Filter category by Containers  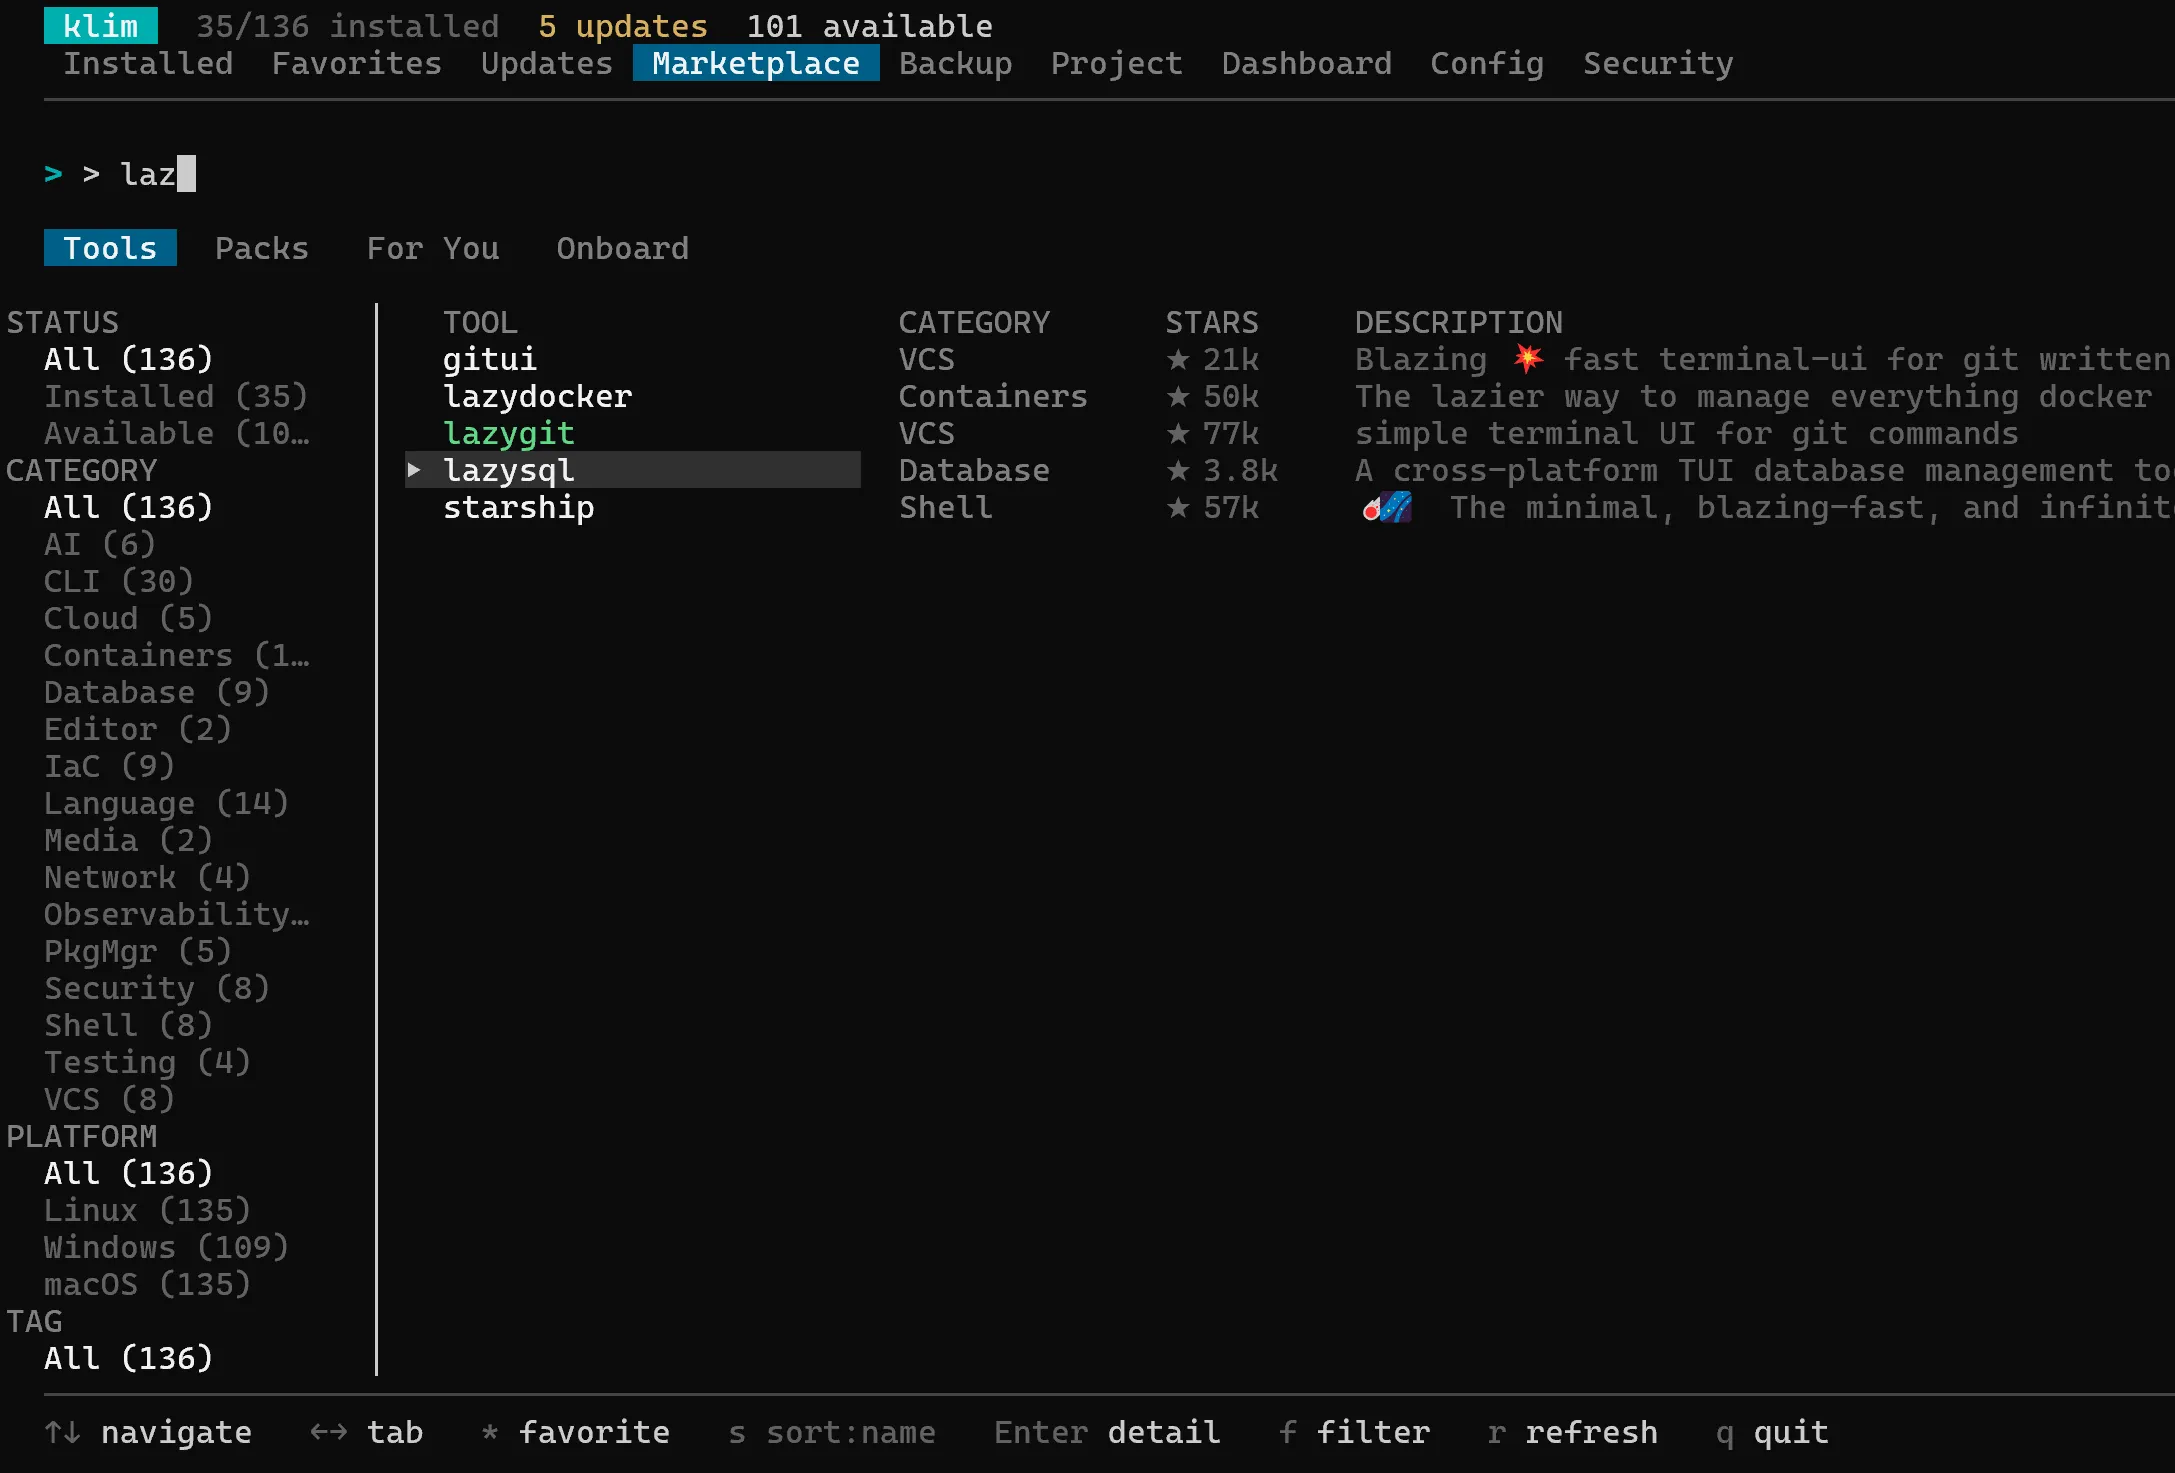(x=177, y=656)
